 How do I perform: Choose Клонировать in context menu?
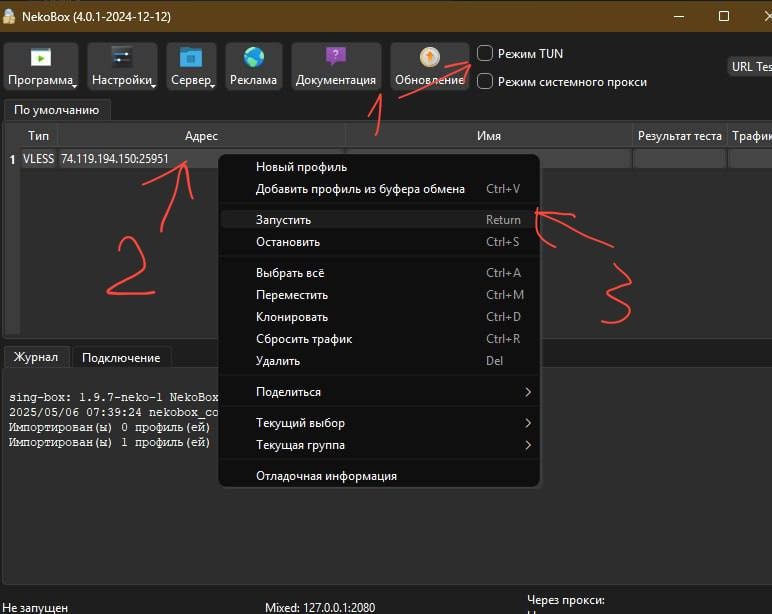tap(379, 317)
